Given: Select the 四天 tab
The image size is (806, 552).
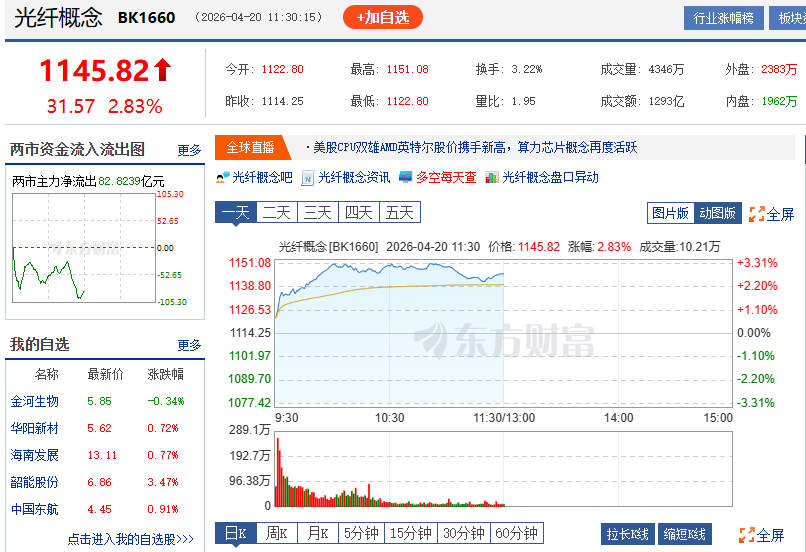Looking at the screenshot, I should (359, 212).
